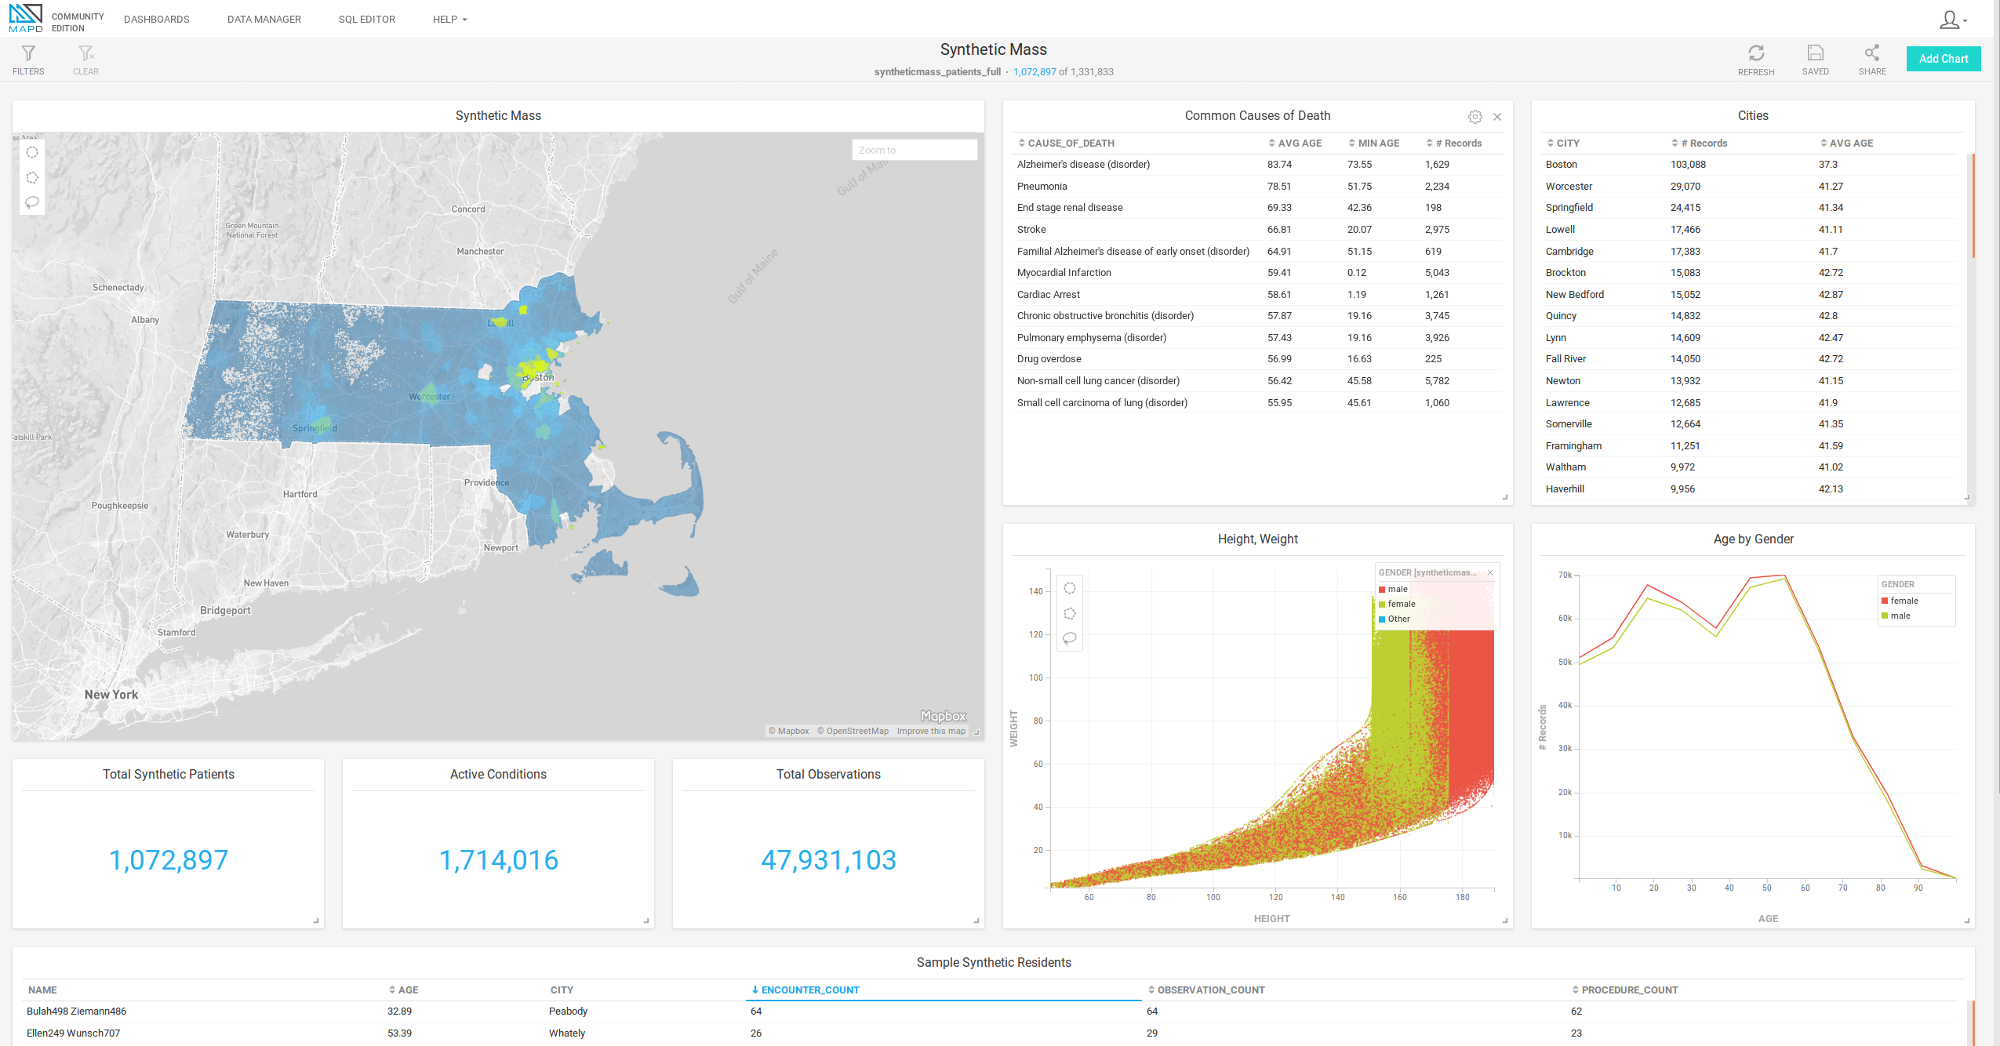Select the polygon selection tool on the map

click(32, 177)
